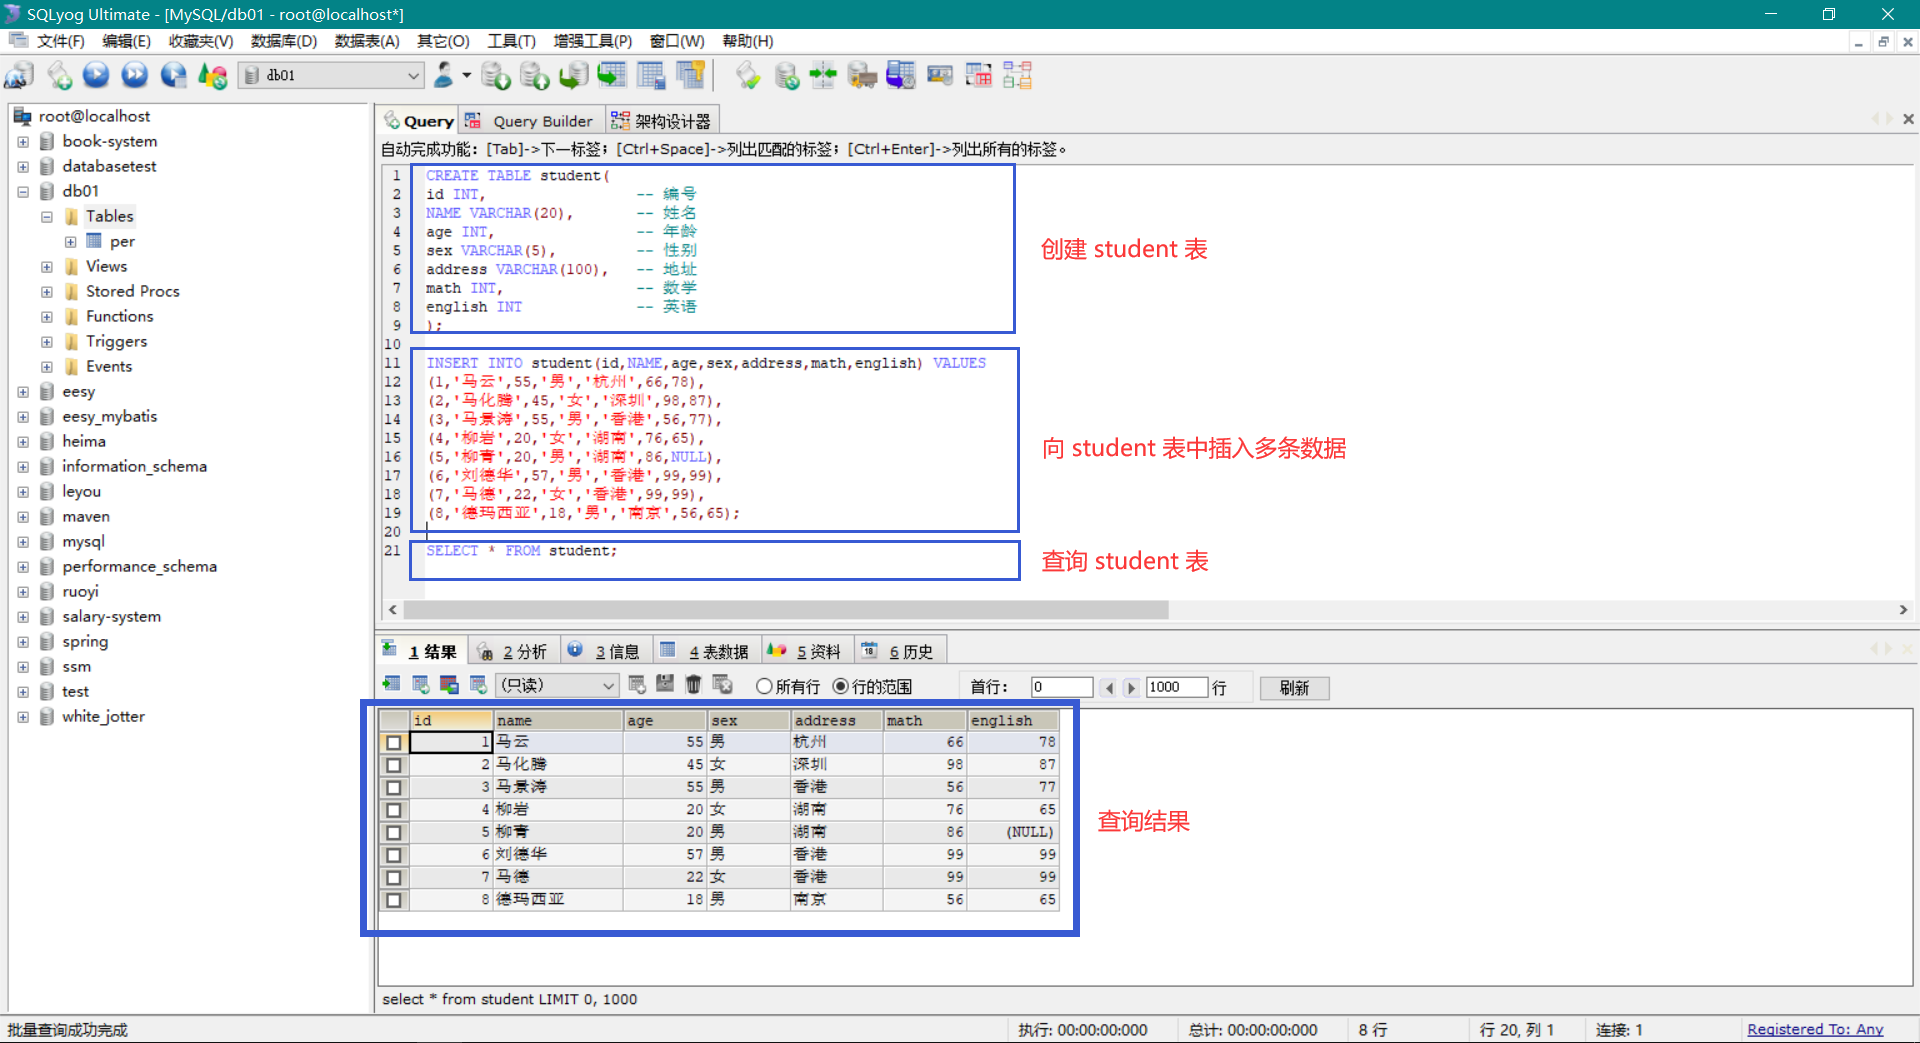This screenshot has width=1920, height=1043.
Task: Click the execute all queries icon
Action: tap(134, 75)
